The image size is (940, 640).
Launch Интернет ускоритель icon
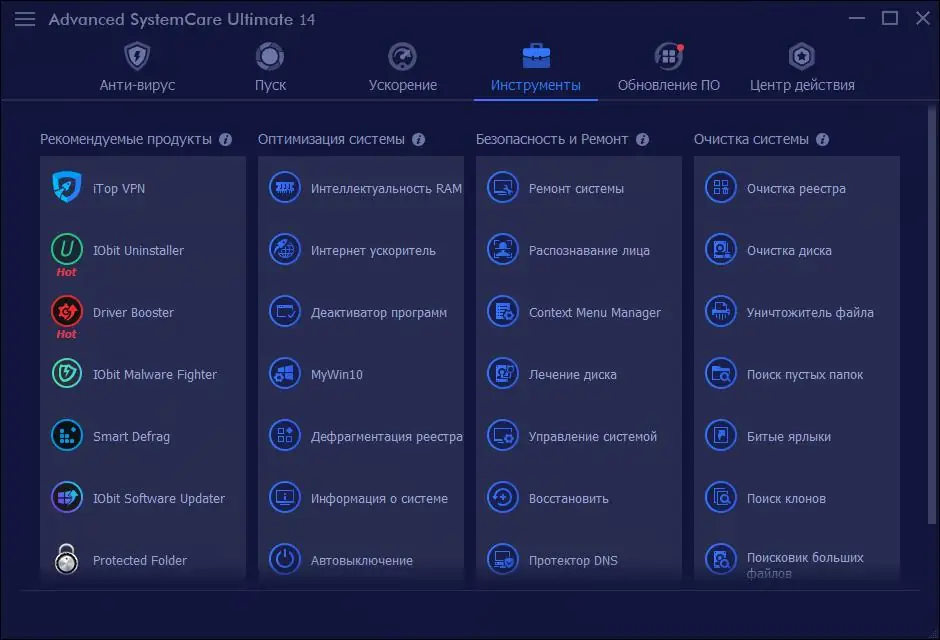(285, 249)
